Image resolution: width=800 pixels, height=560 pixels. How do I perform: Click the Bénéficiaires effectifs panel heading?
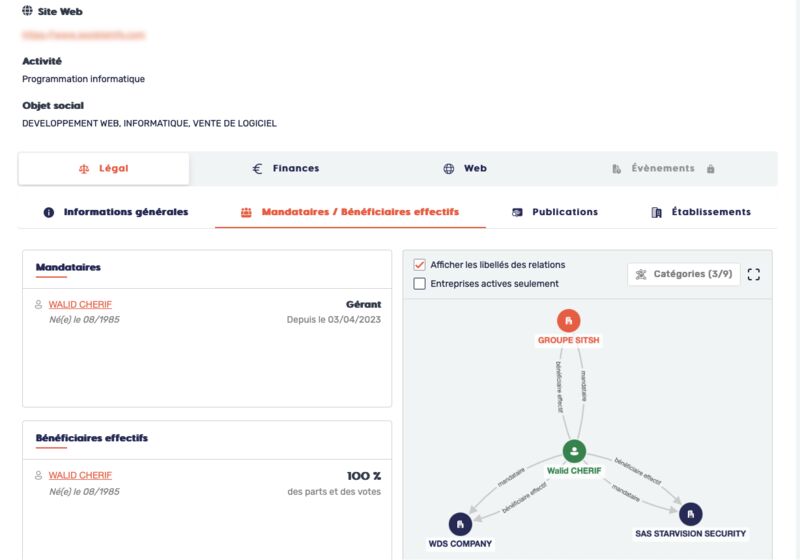tap(92, 438)
